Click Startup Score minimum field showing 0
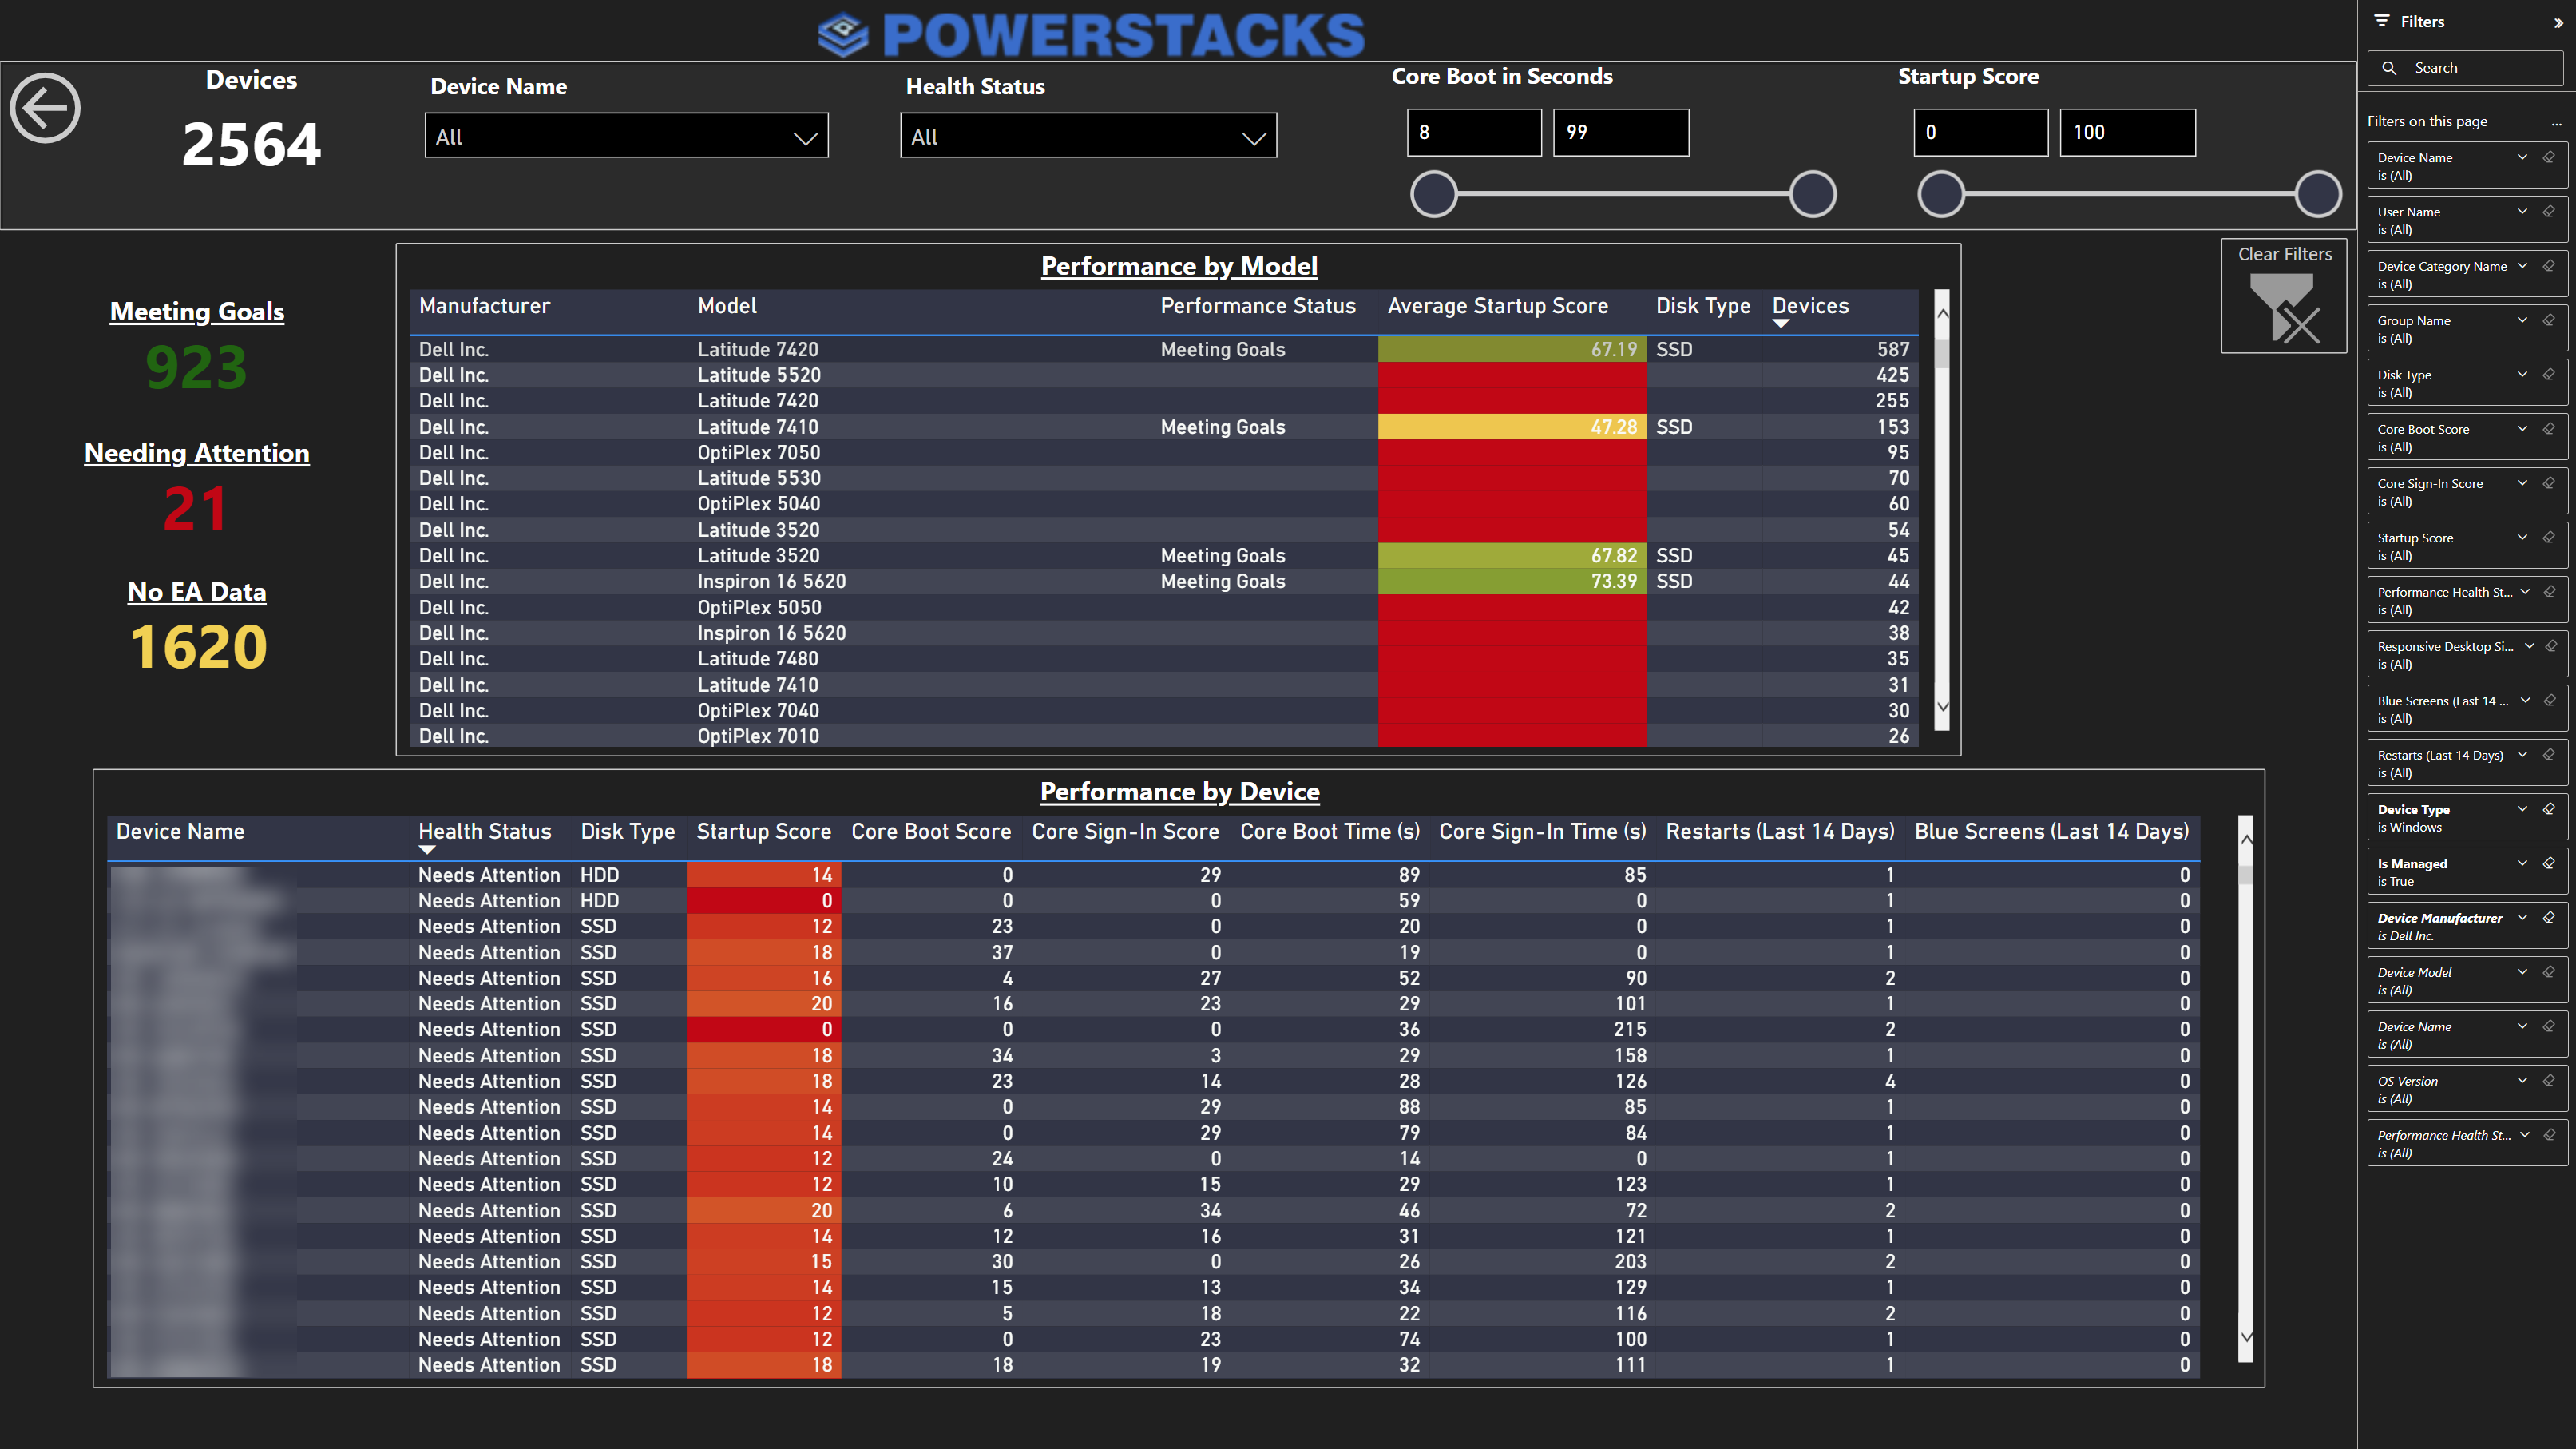 1980,132
